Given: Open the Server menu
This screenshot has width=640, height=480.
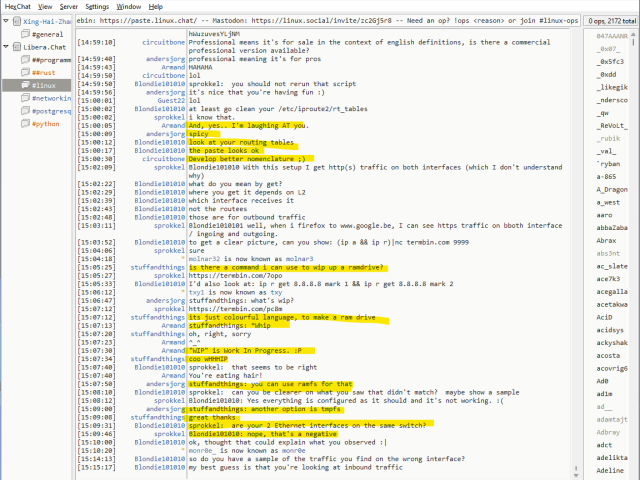Looking at the screenshot, I should point(94,6).
